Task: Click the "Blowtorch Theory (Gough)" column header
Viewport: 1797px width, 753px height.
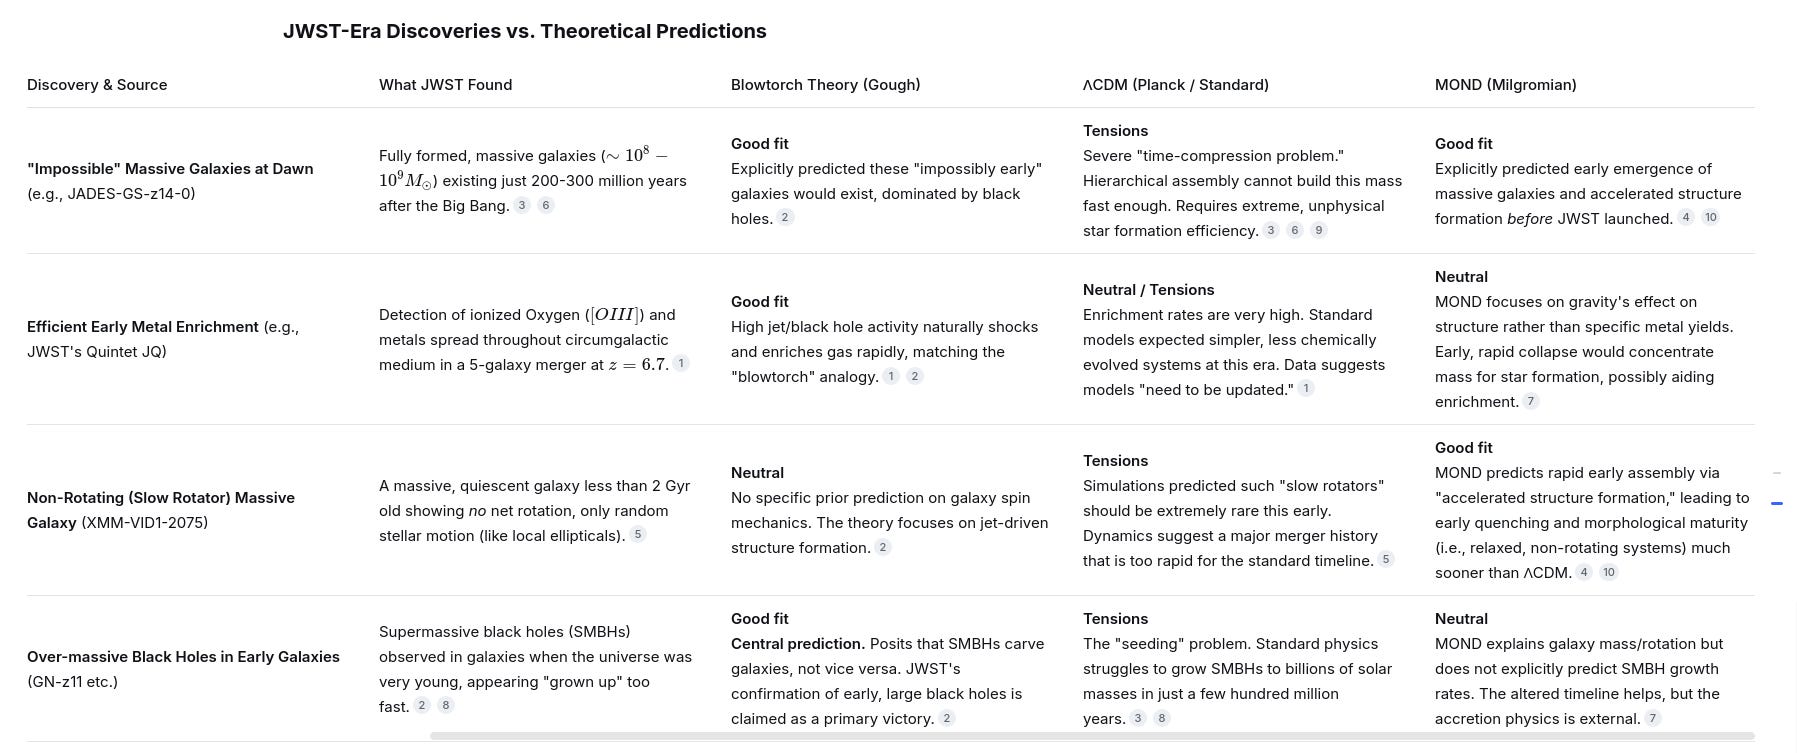Action: click(x=825, y=85)
